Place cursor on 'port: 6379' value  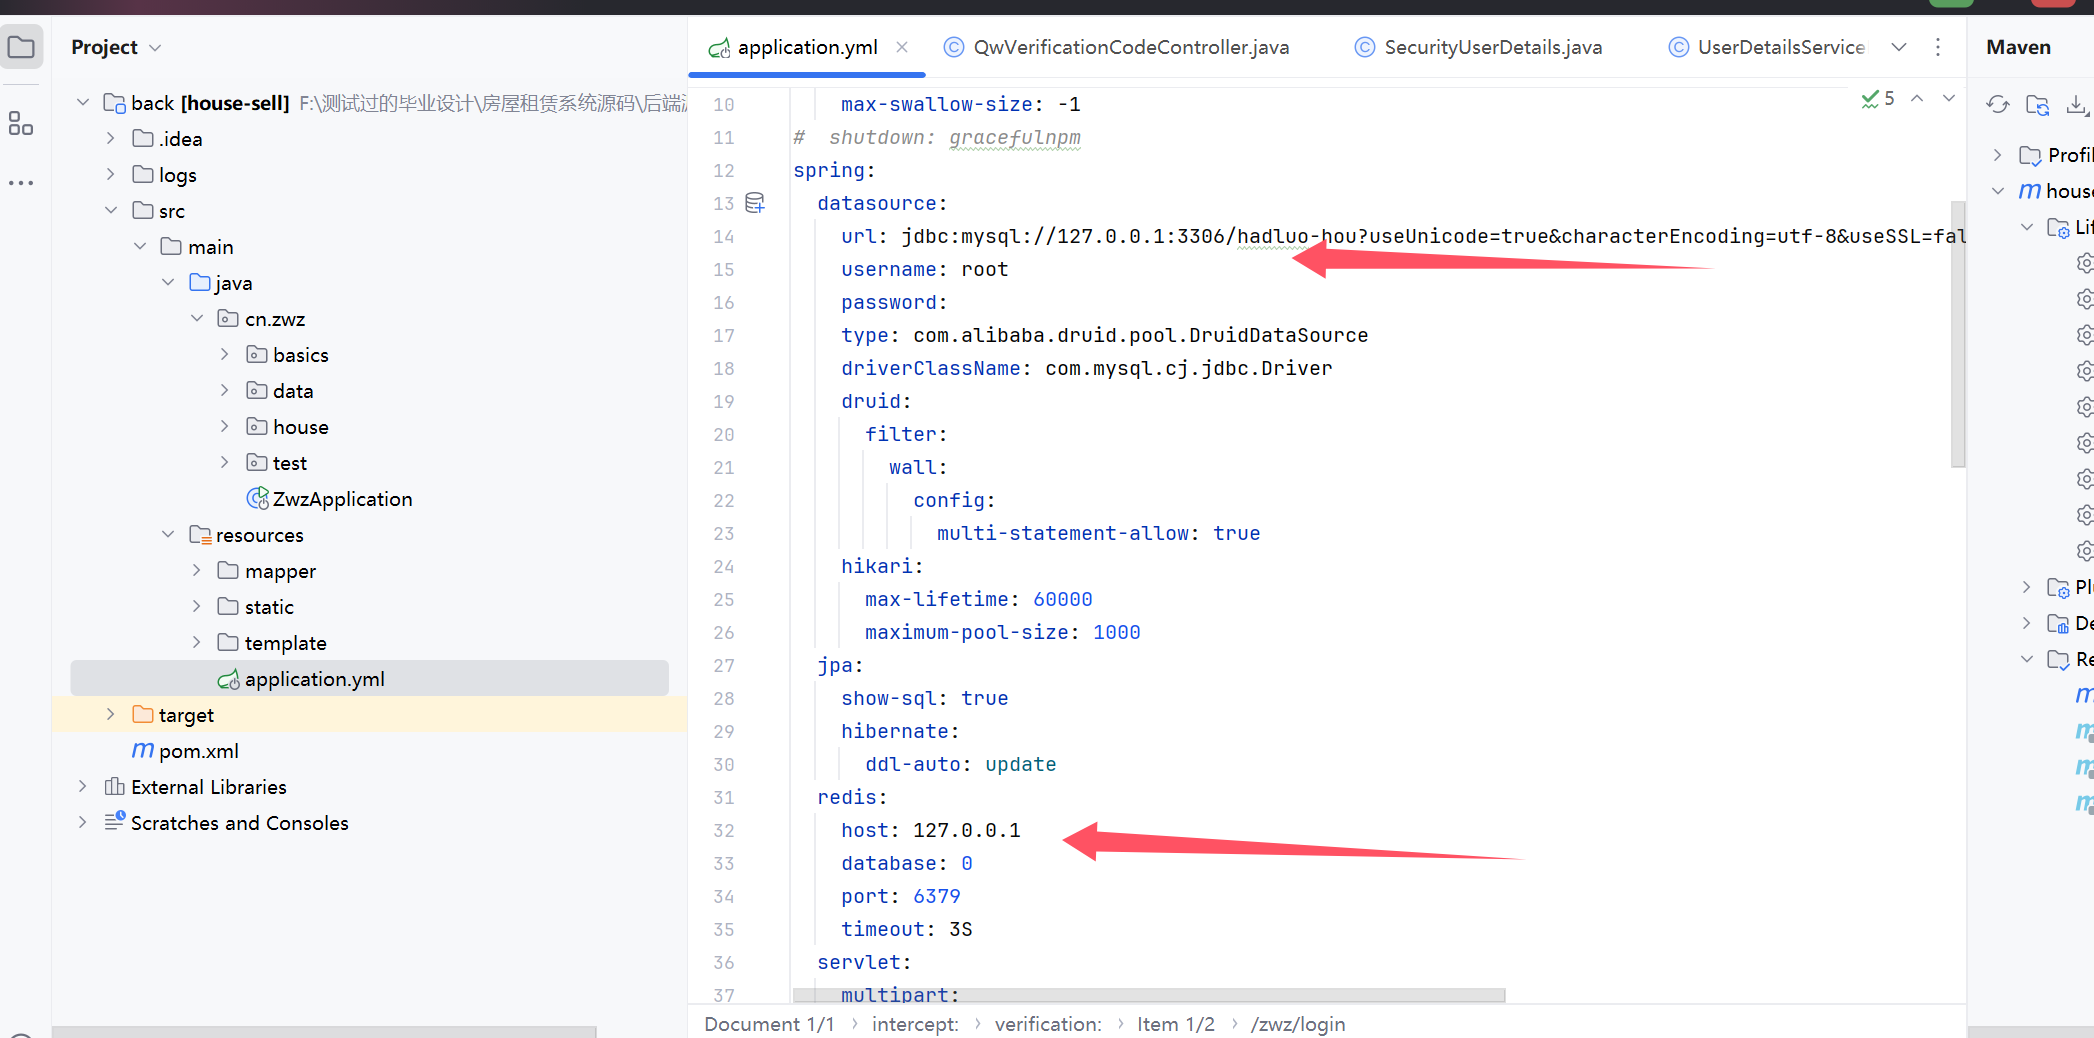click(x=936, y=896)
